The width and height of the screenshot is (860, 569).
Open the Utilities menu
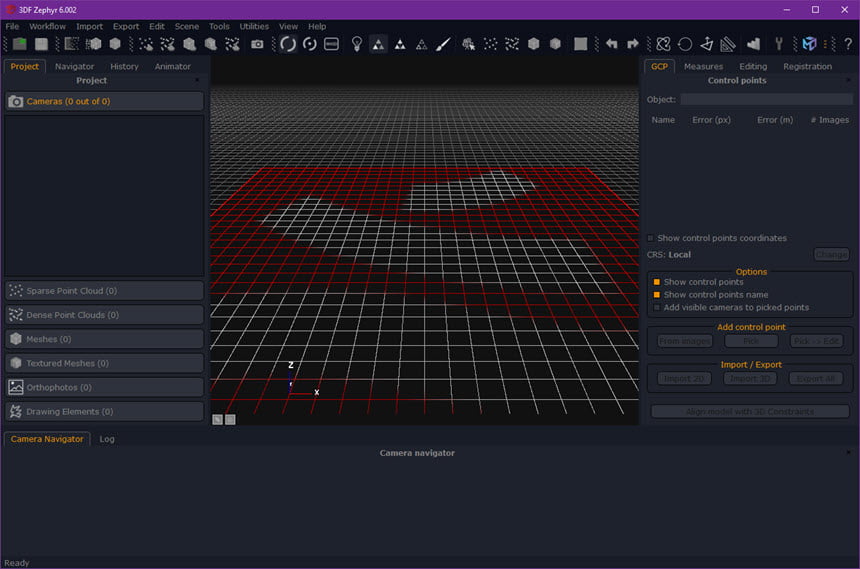[x=254, y=26]
